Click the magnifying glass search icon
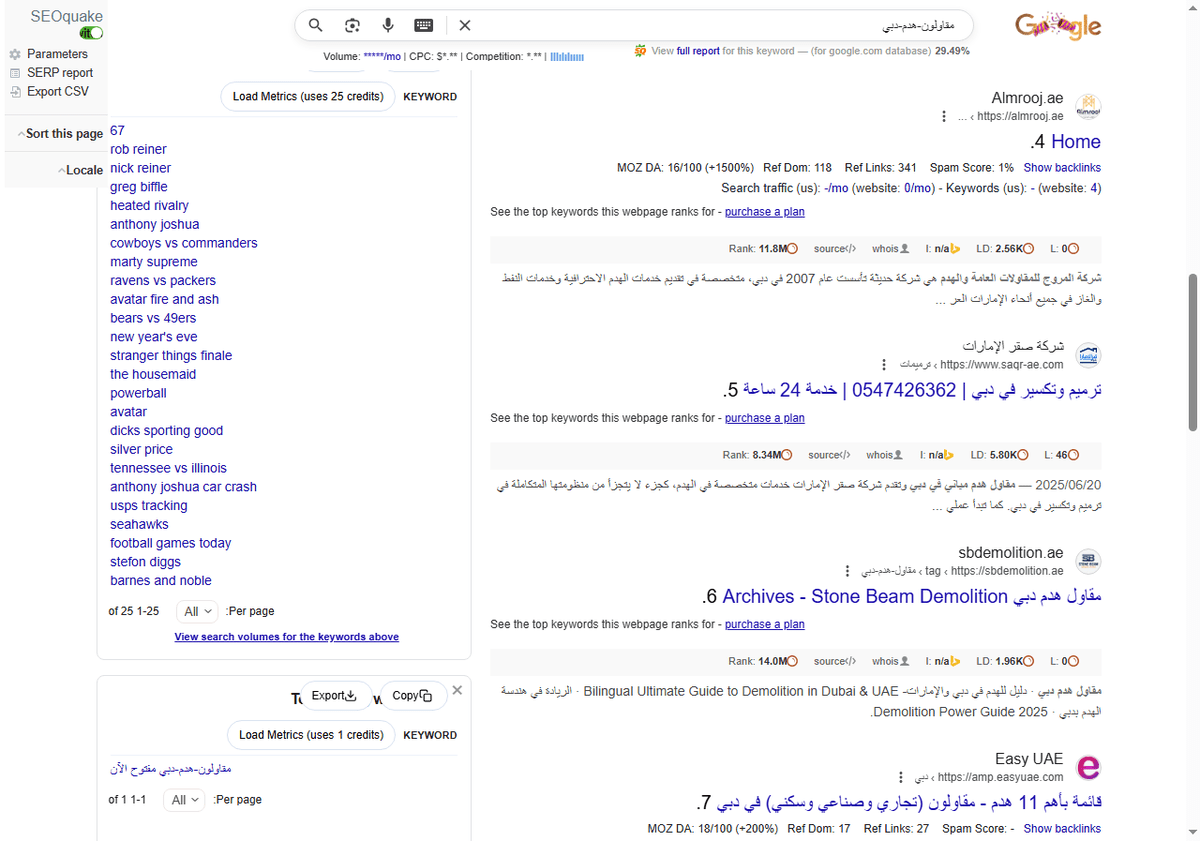This screenshot has height=841, width=1200. [315, 25]
